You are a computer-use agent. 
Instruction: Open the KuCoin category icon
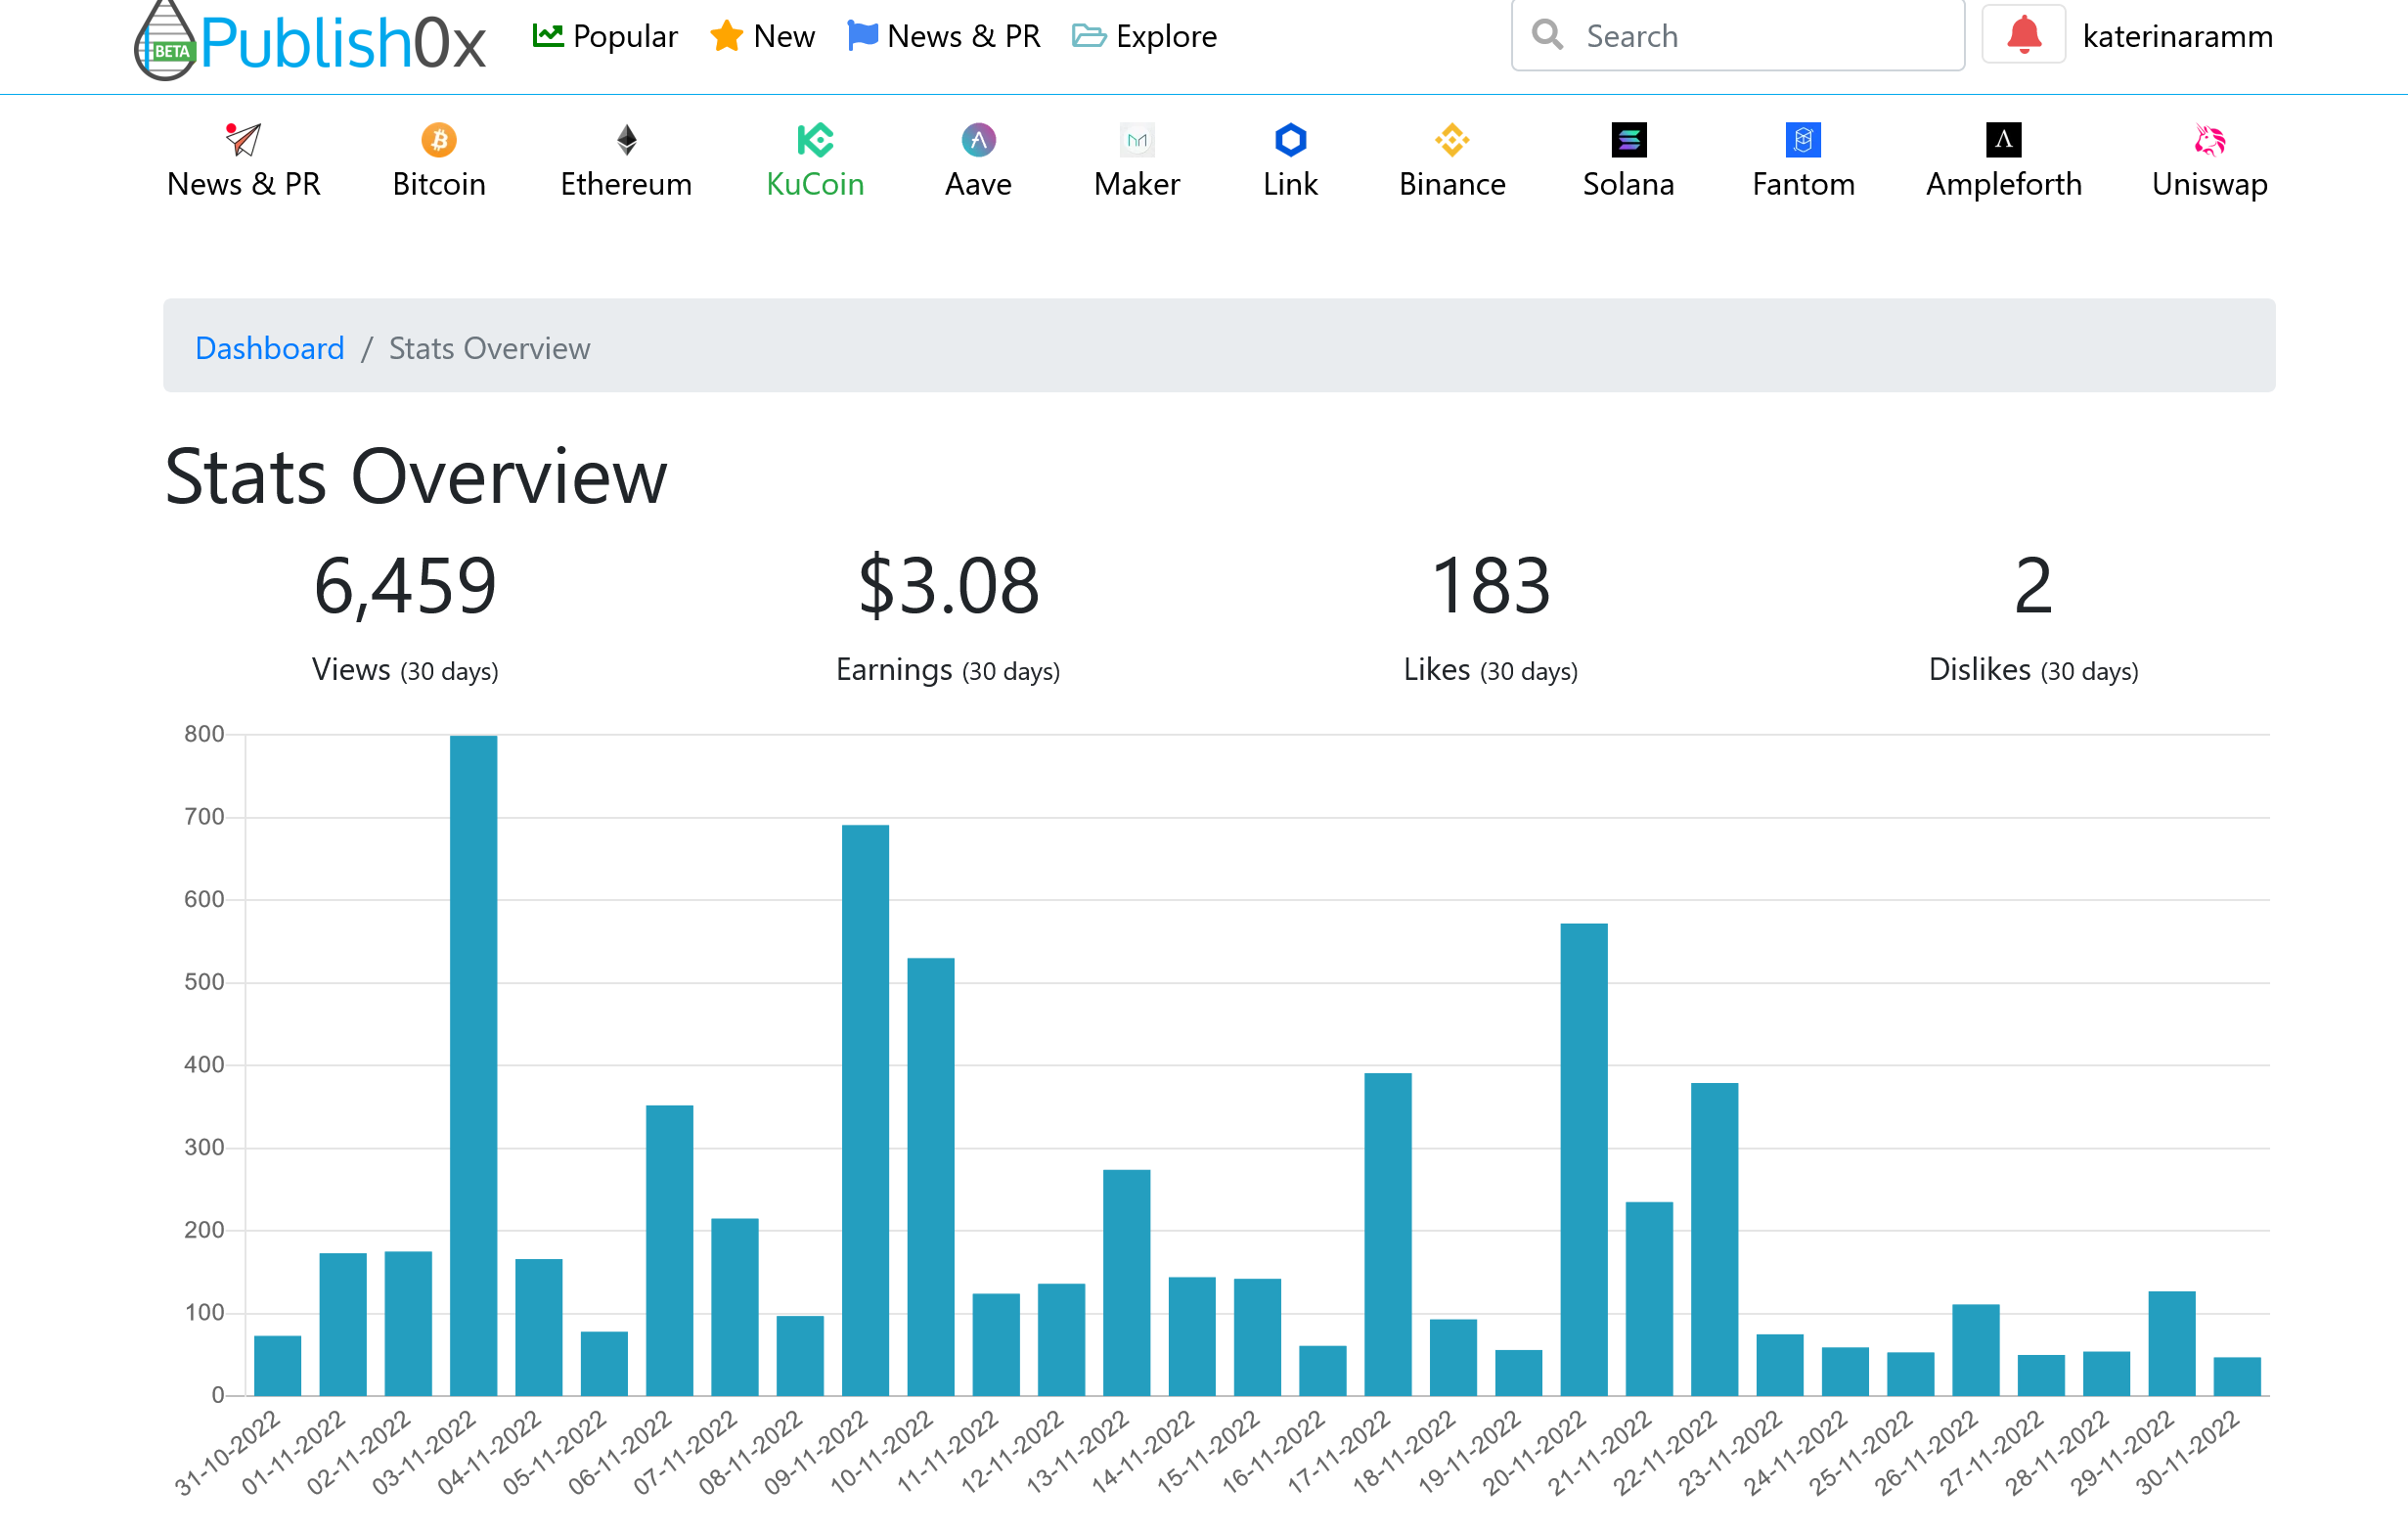pos(815,140)
